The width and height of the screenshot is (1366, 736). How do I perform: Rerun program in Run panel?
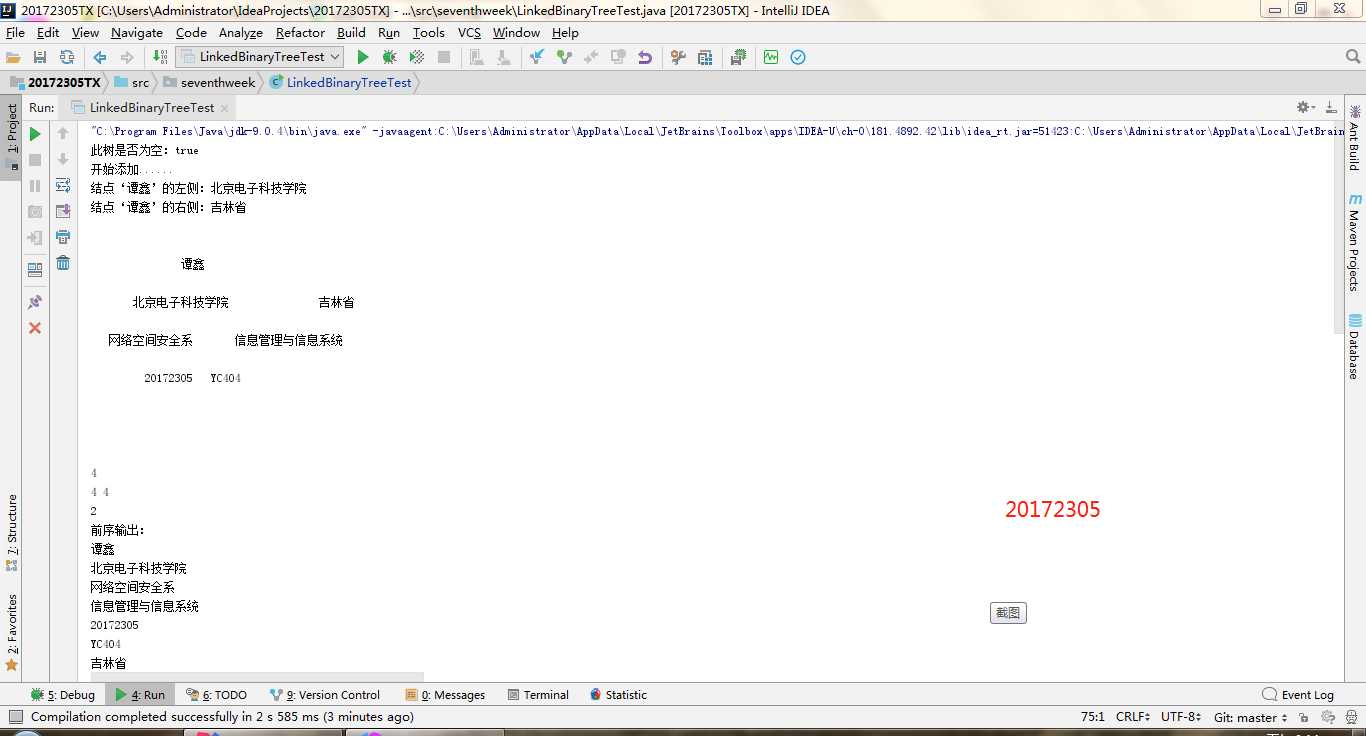pos(35,134)
